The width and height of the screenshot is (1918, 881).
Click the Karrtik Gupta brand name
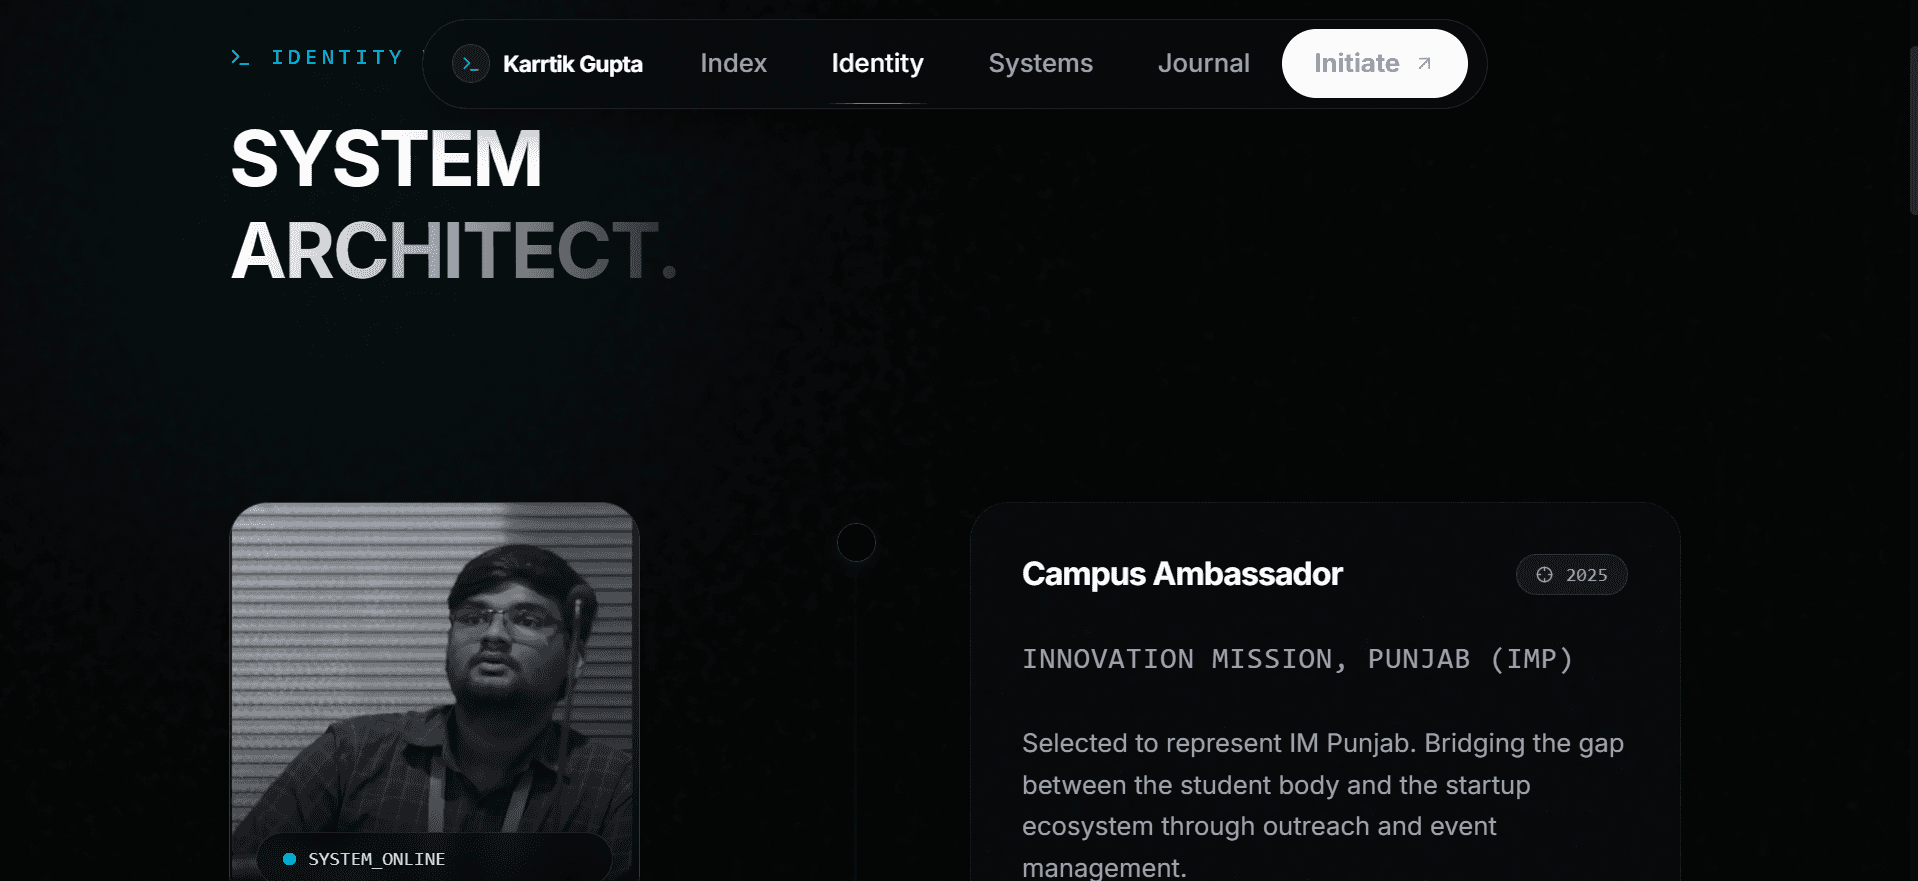573,64
